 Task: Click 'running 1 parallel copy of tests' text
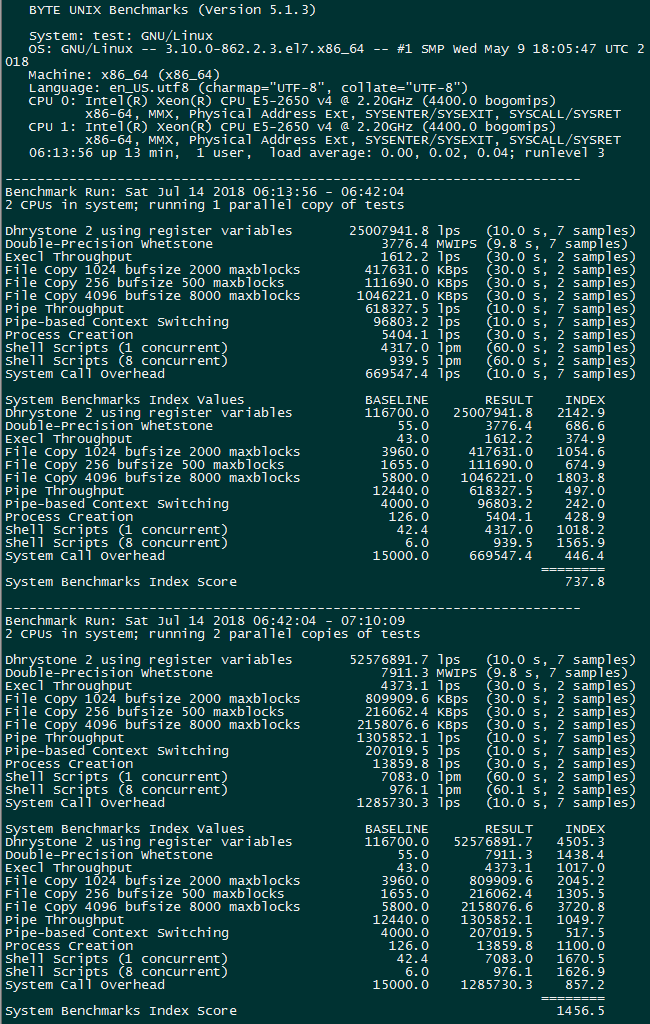[x=290, y=205]
